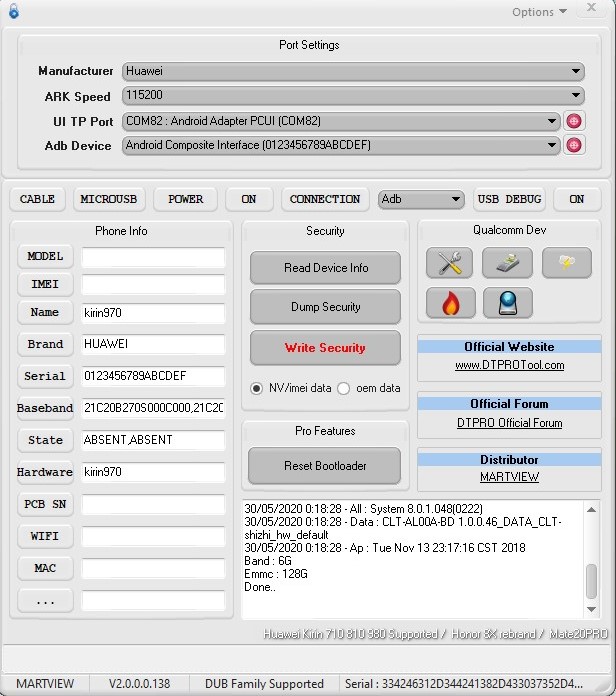Click the CABLE button

[37, 199]
